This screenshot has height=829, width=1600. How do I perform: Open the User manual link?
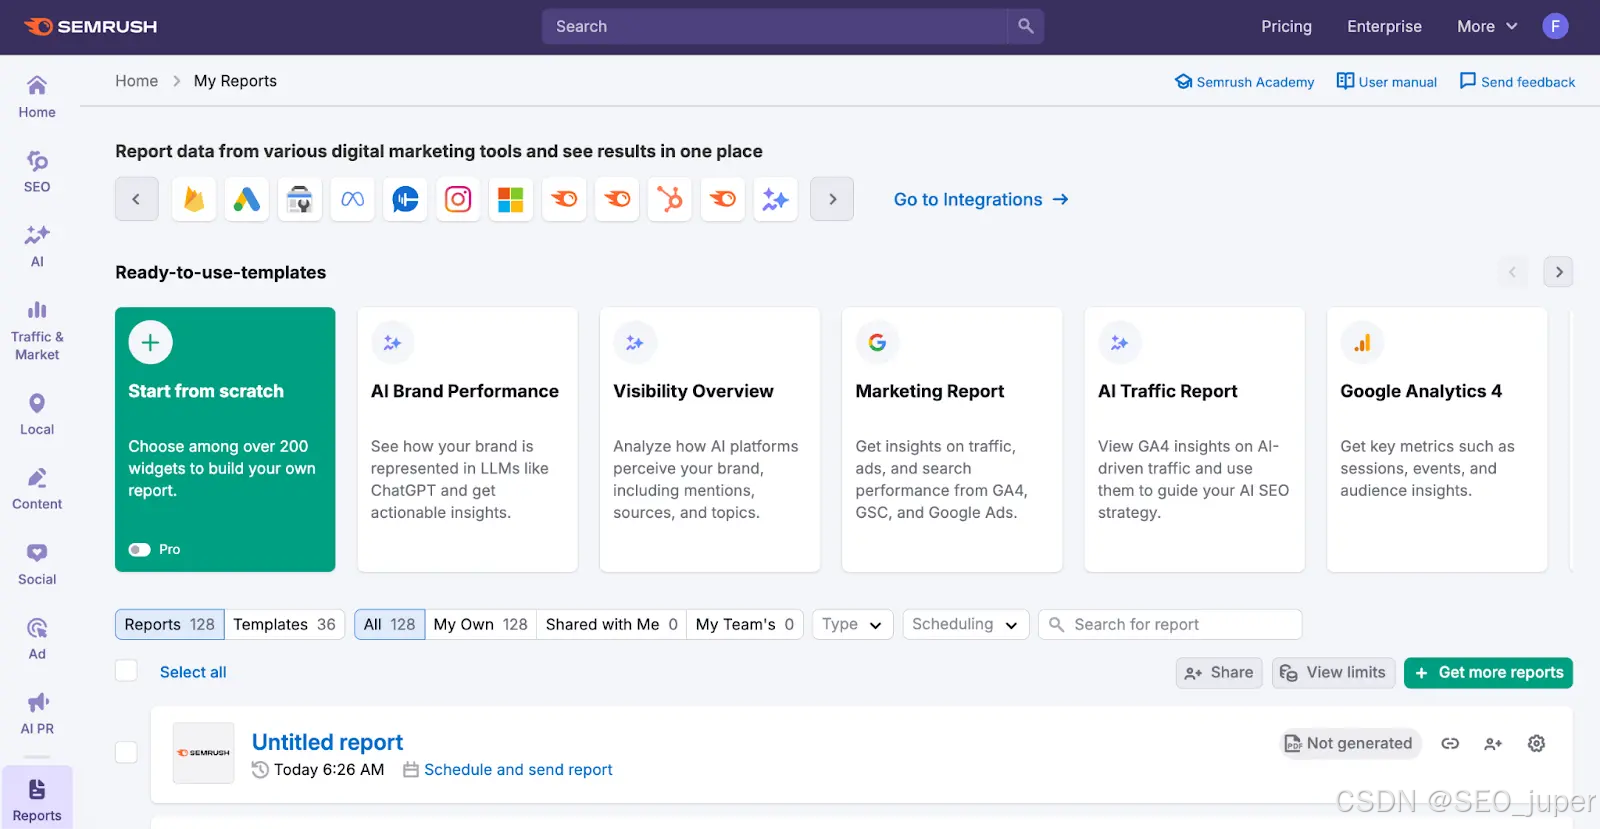[x=1387, y=82]
